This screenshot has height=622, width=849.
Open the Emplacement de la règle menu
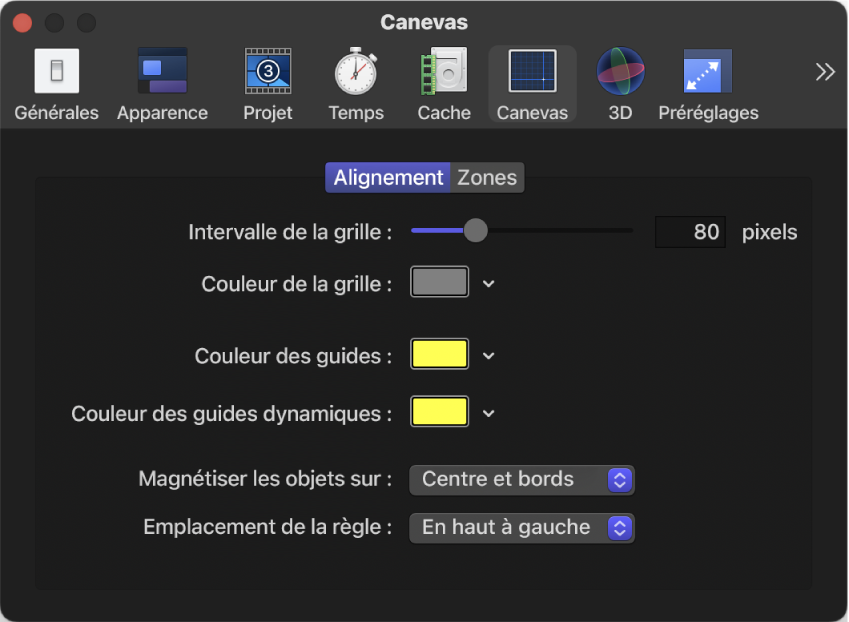(x=521, y=527)
